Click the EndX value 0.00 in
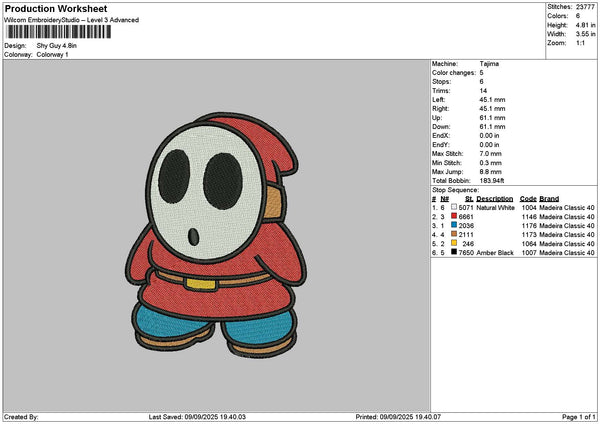Image resolution: width=600 pixels, height=424 pixels. click(489, 136)
